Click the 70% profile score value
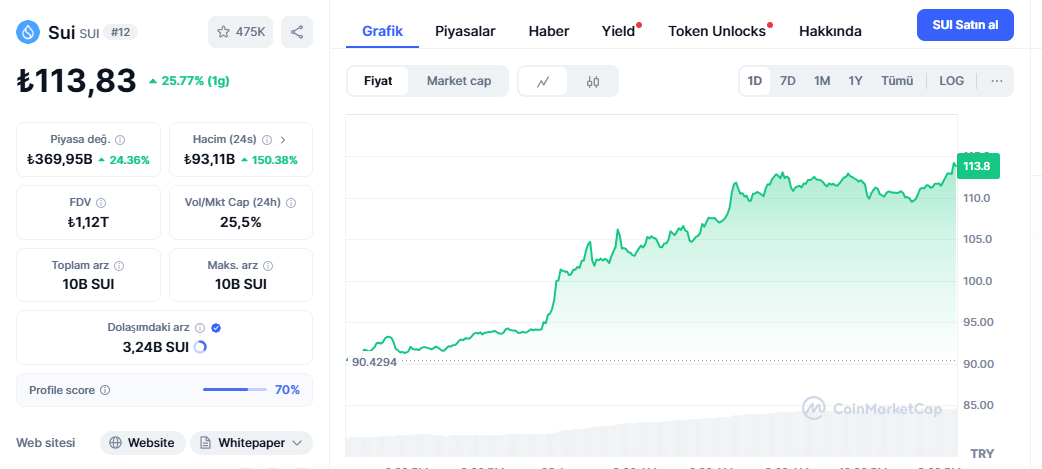 point(287,390)
